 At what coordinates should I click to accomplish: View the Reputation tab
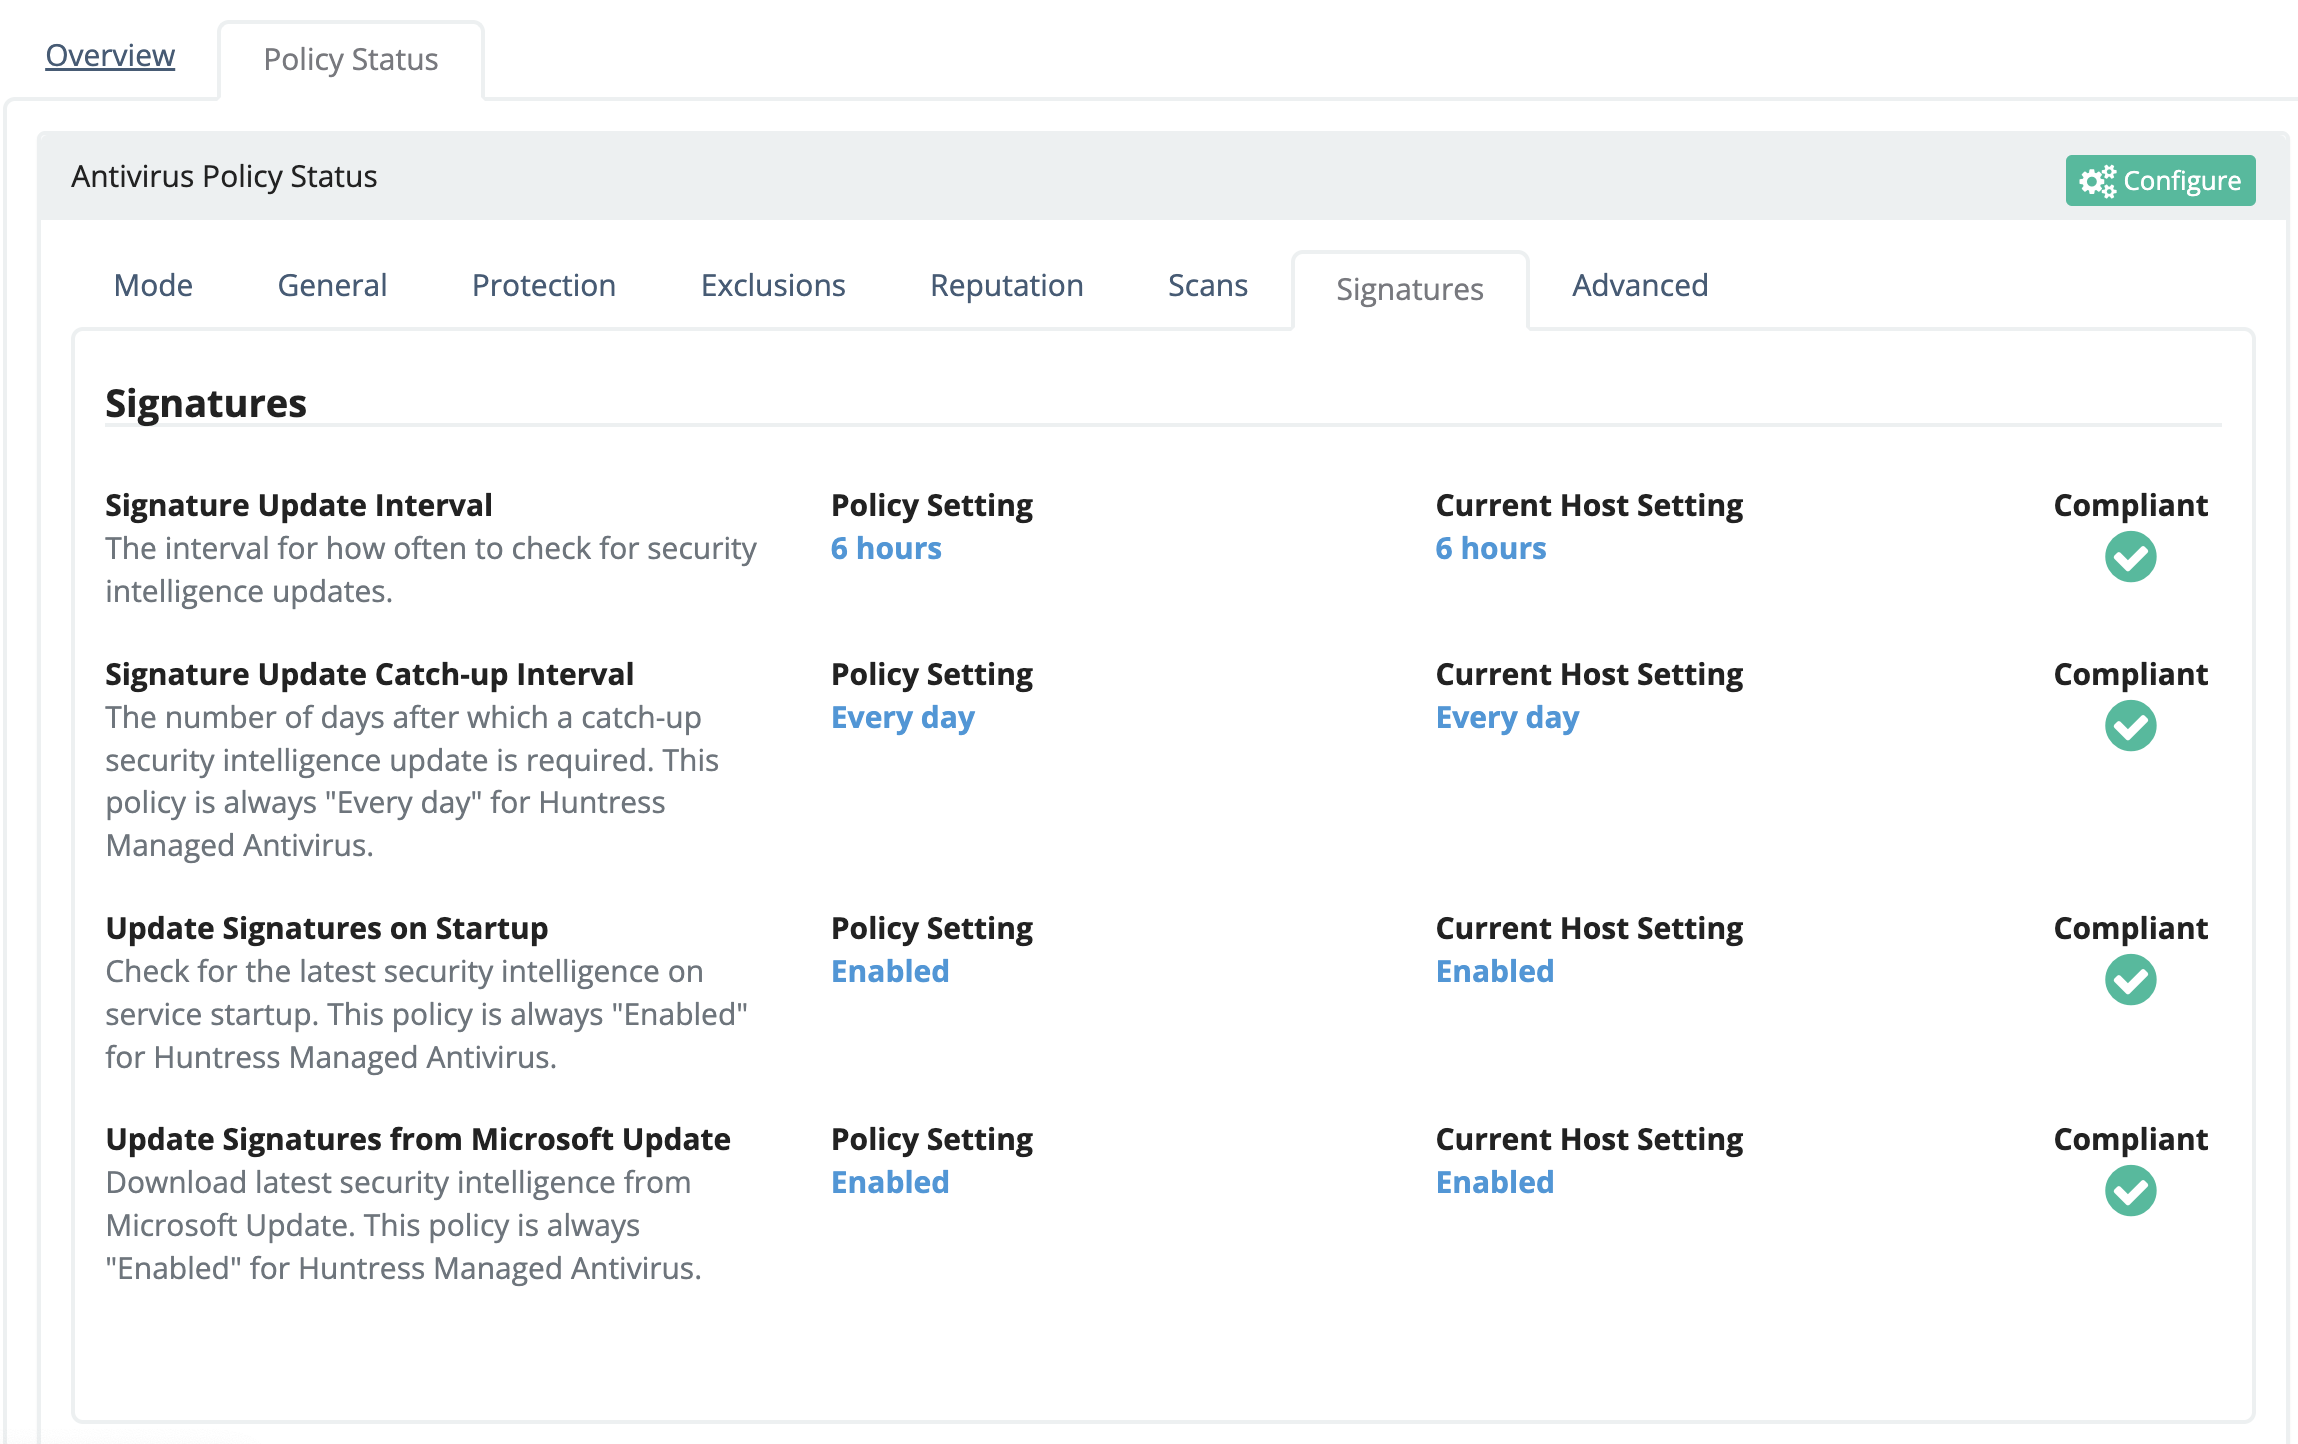coord(1006,286)
